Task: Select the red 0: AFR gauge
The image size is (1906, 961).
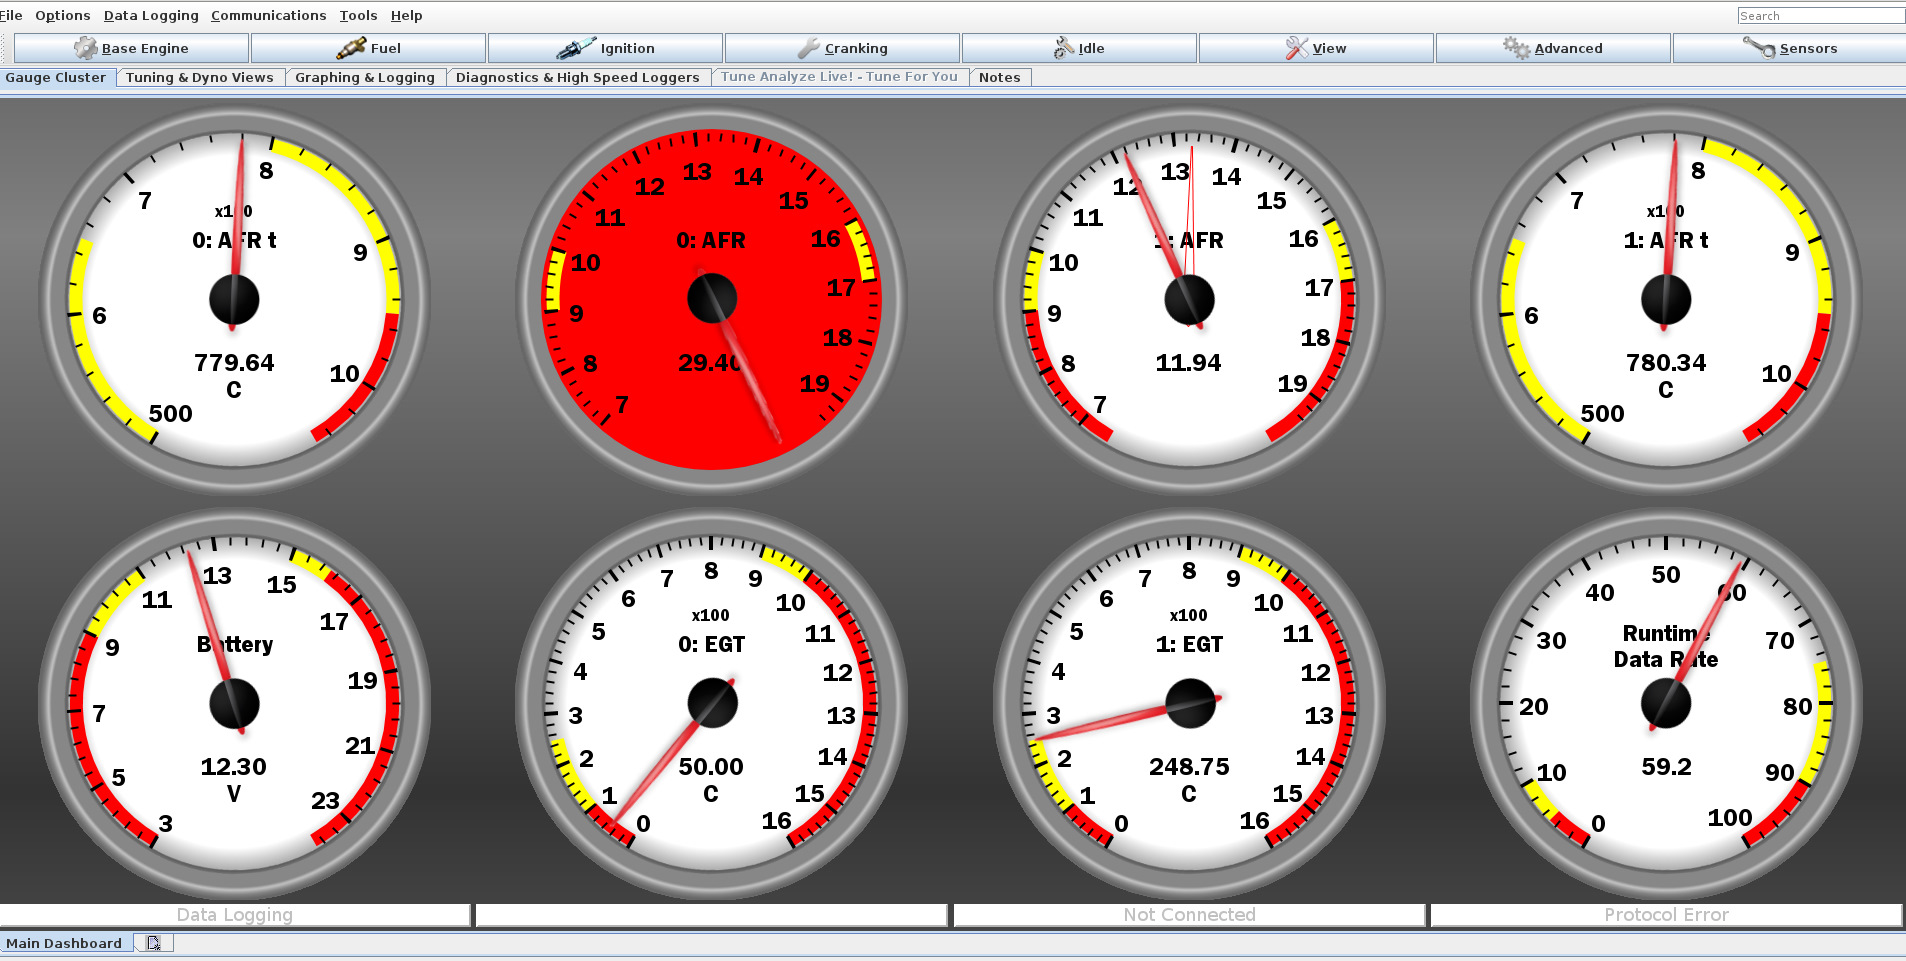Action: click(711, 299)
